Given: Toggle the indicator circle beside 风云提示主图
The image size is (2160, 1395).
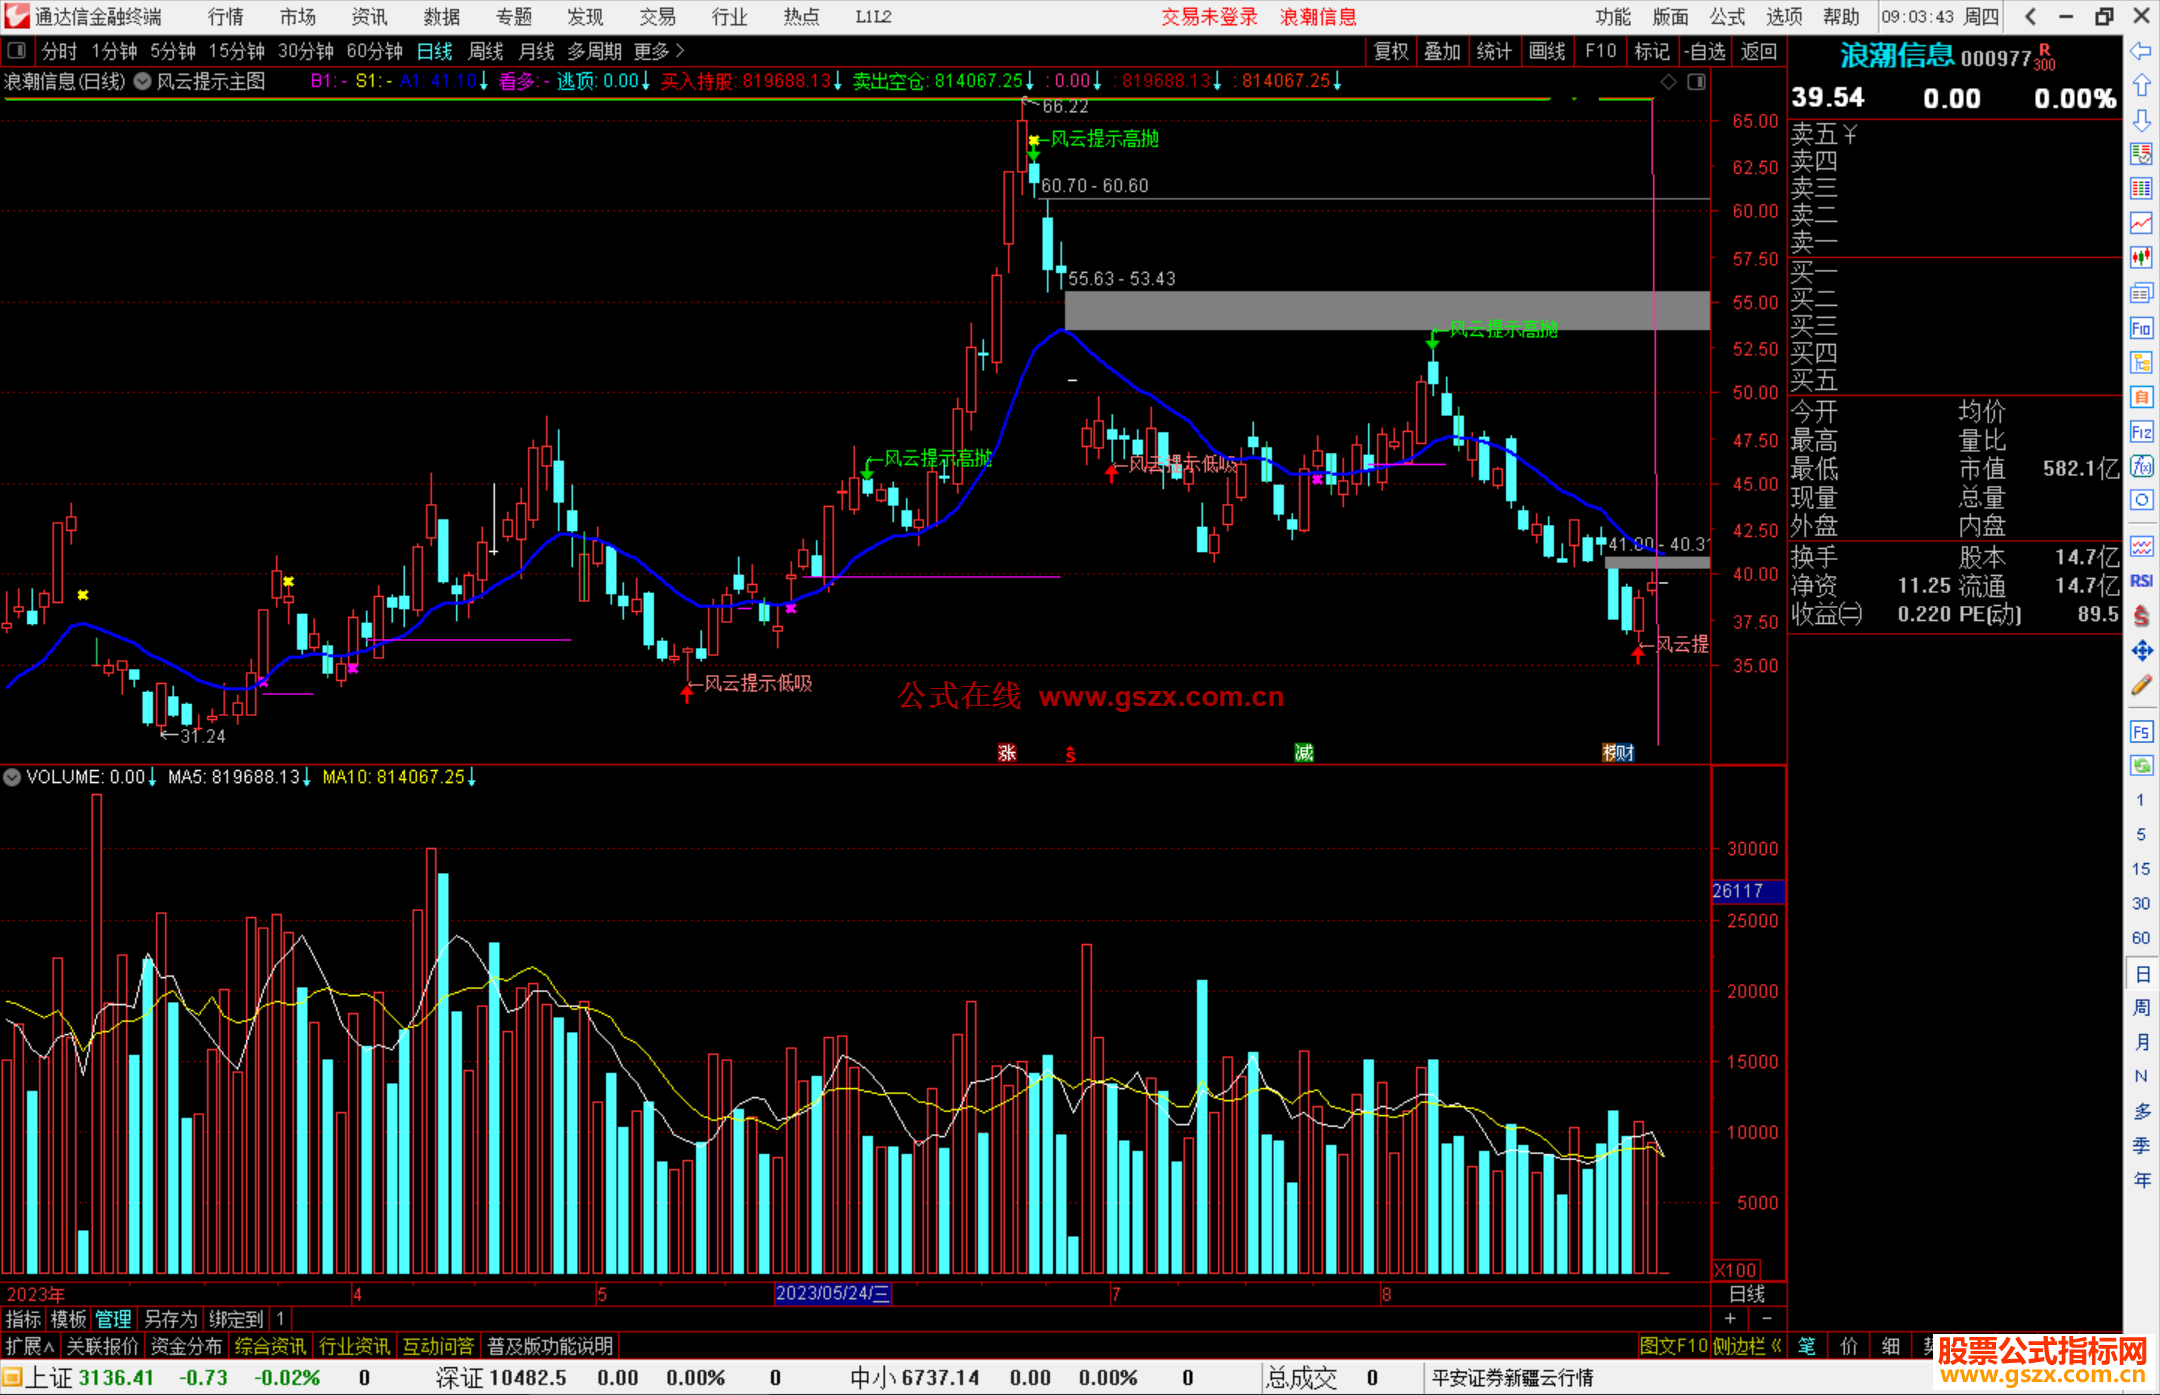Looking at the screenshot, I should 143,82.
